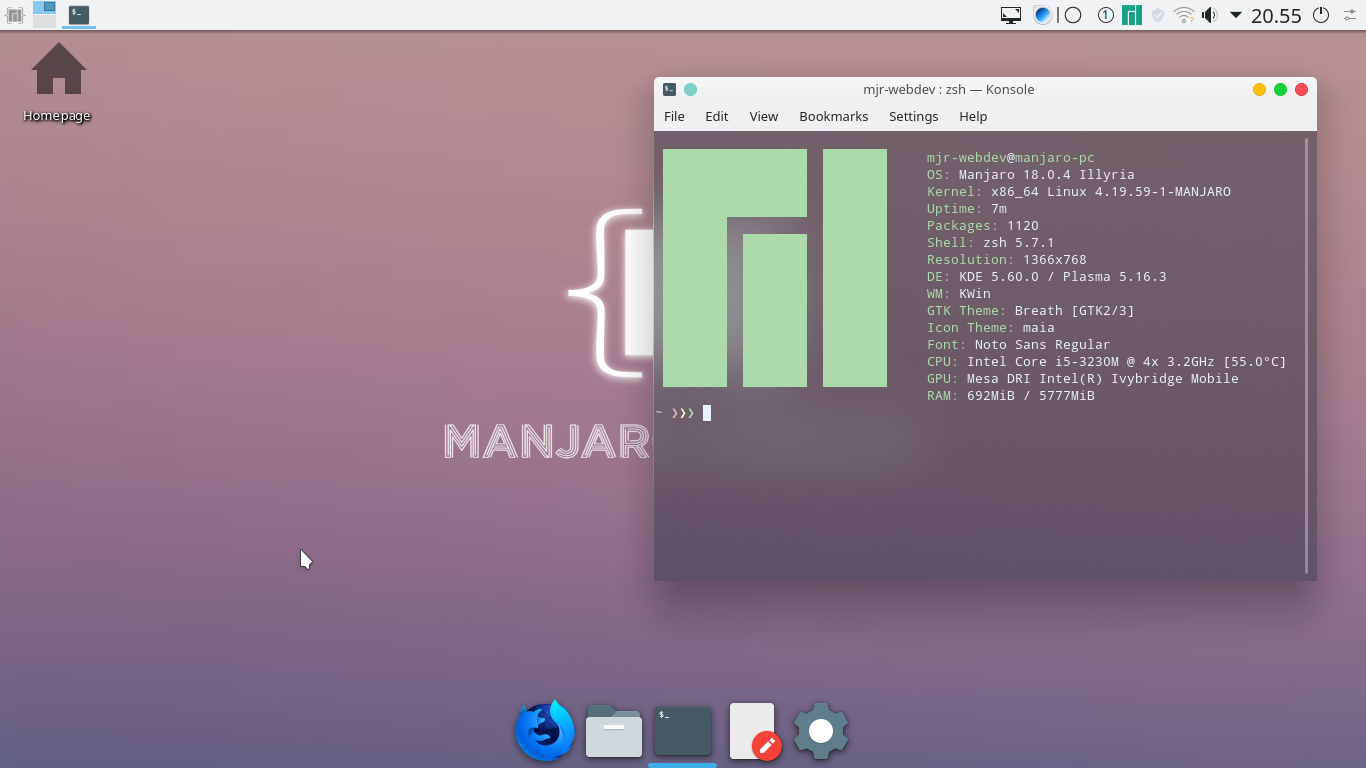1366x768 pixels.
Task: Open the Settings menu in Konsole
Action: click(x=913, y=116)
